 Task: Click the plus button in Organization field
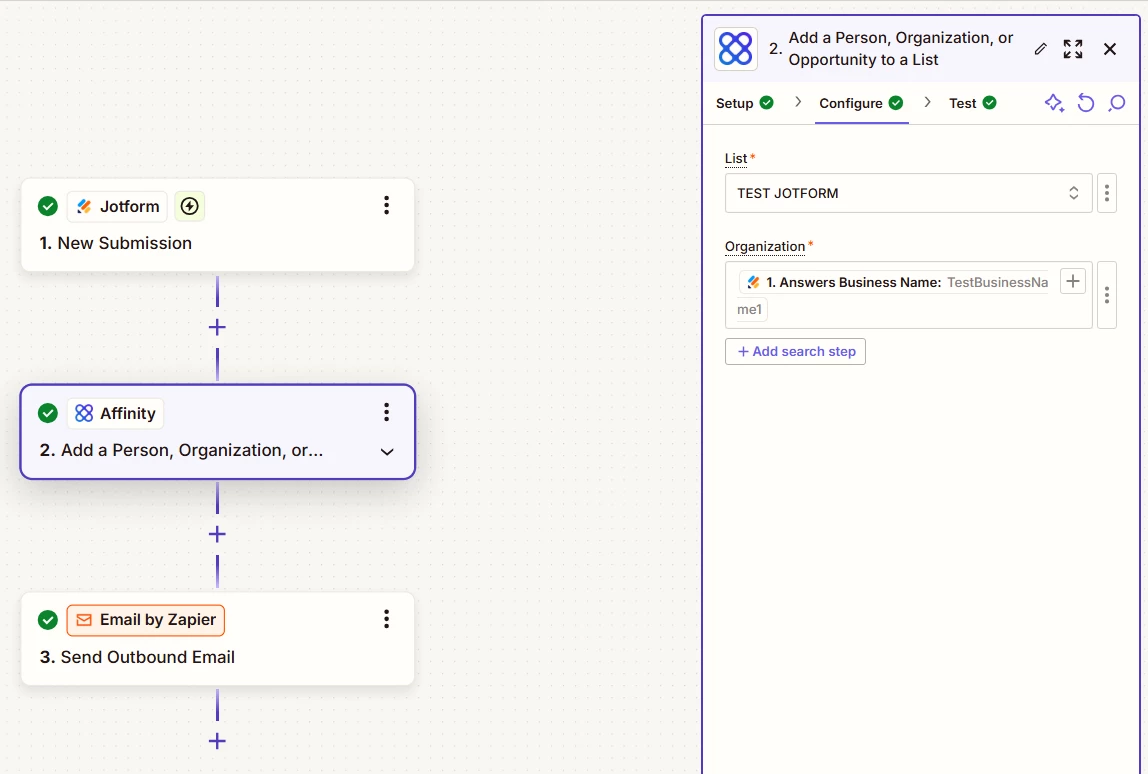pos(1073,281)
